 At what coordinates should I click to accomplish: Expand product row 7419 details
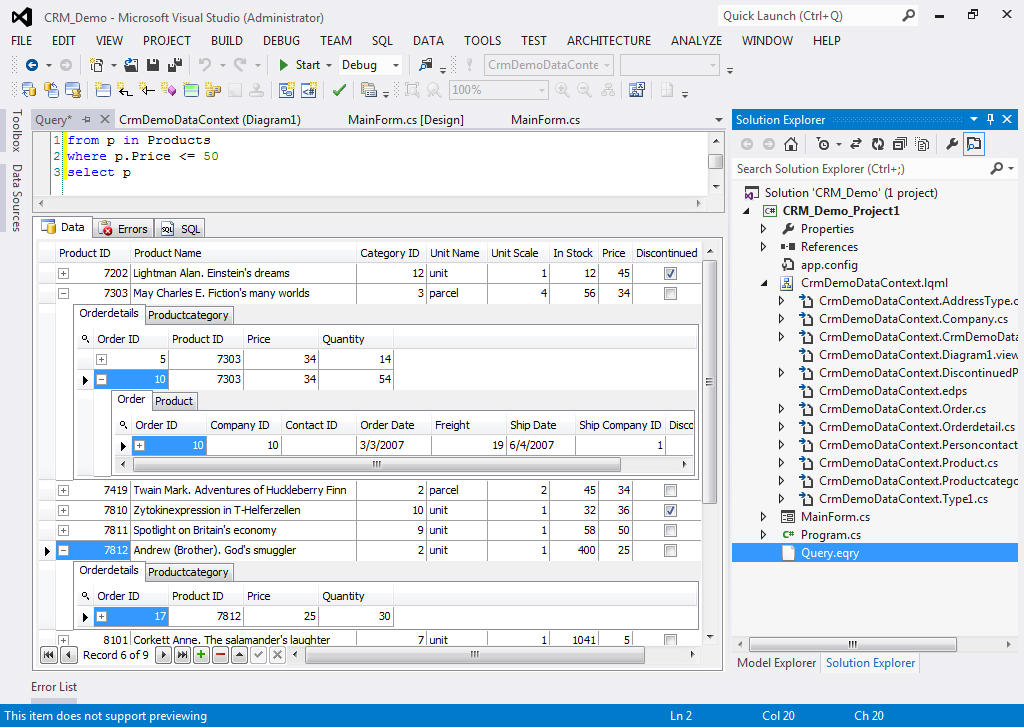[63, 490]
